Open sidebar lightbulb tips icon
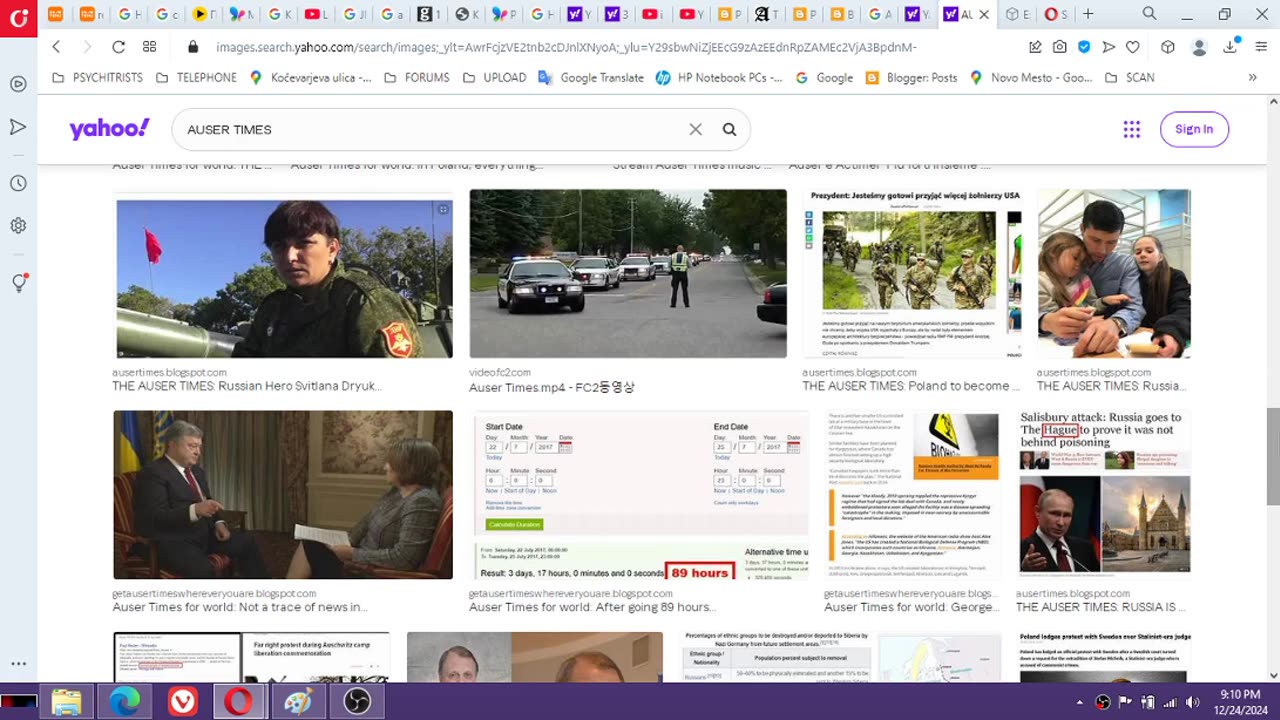Image resolution: width=1280 pixels, height=720 pixels. (18, 283)
